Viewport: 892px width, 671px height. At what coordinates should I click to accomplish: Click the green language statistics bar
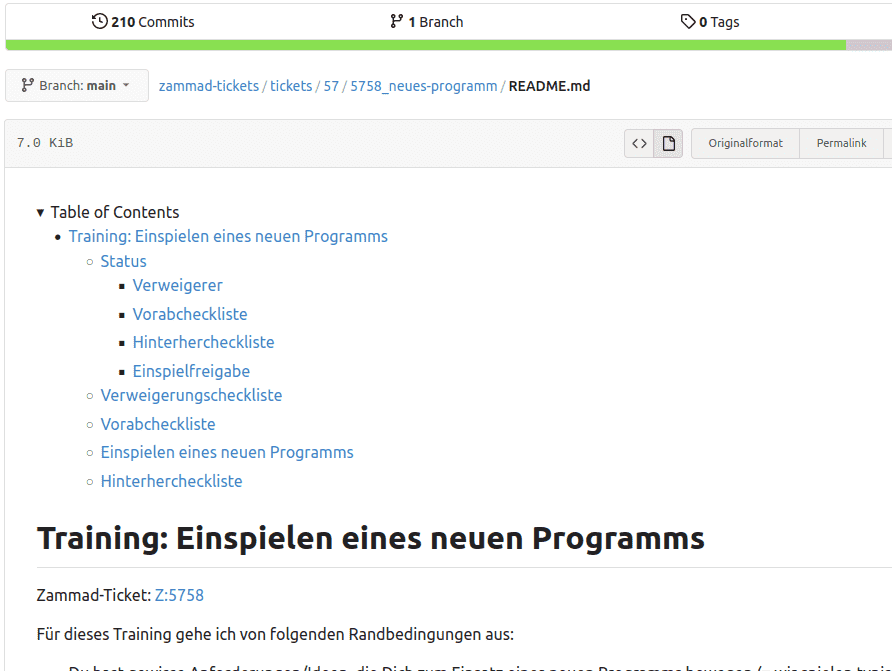(420, 44)
